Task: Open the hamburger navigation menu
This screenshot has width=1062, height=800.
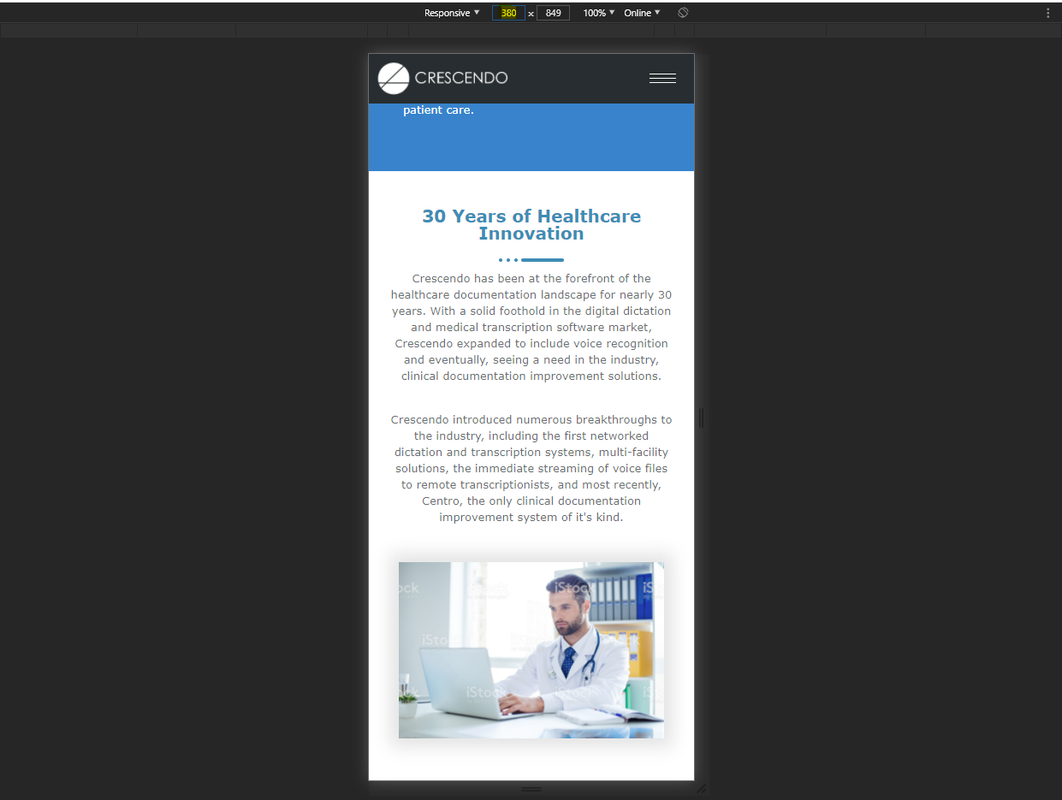Action: click(662, 79)
